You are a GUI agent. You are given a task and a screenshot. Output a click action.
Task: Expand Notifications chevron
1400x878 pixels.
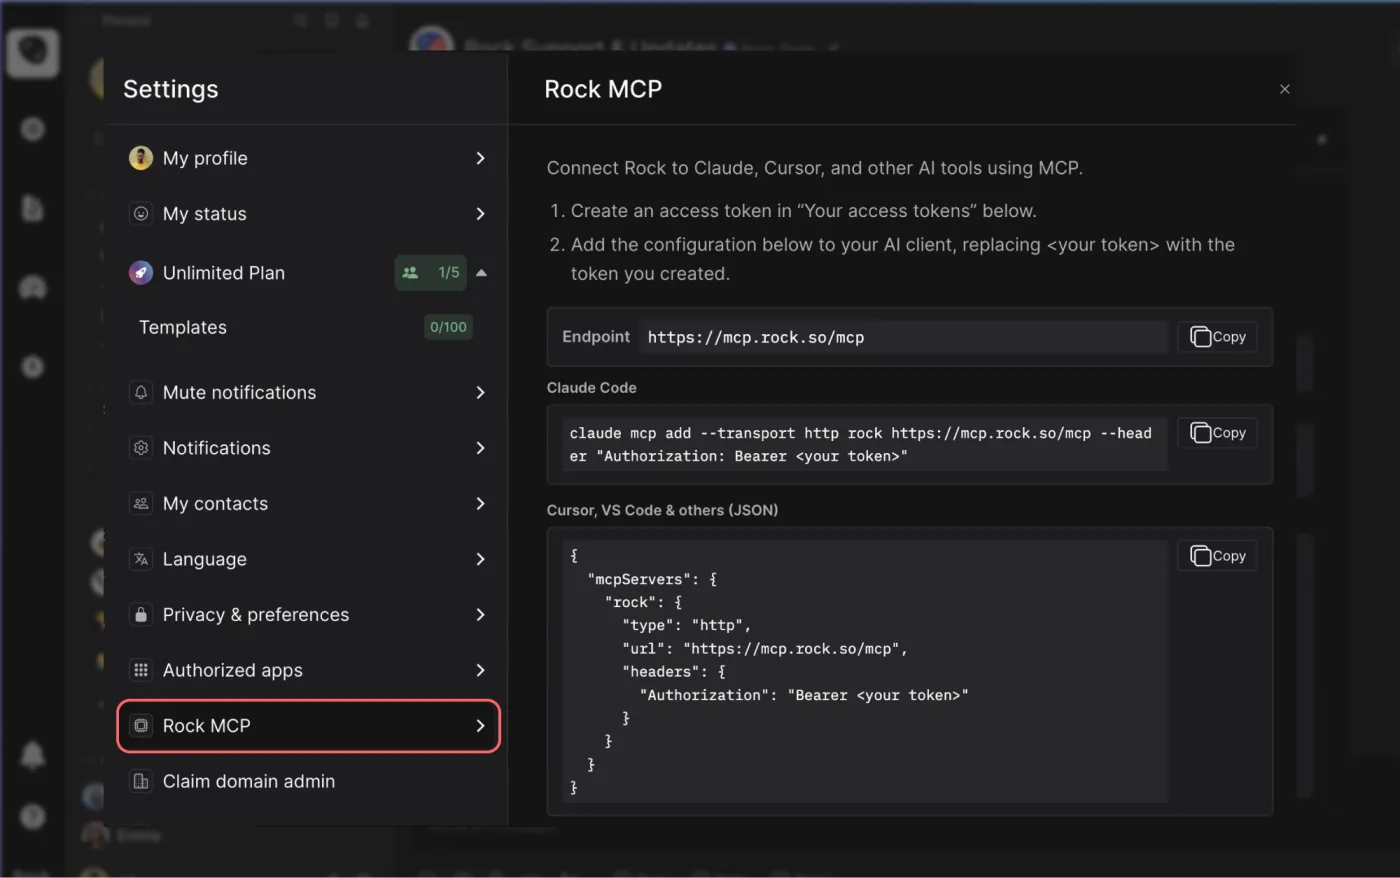click(480, 448)
